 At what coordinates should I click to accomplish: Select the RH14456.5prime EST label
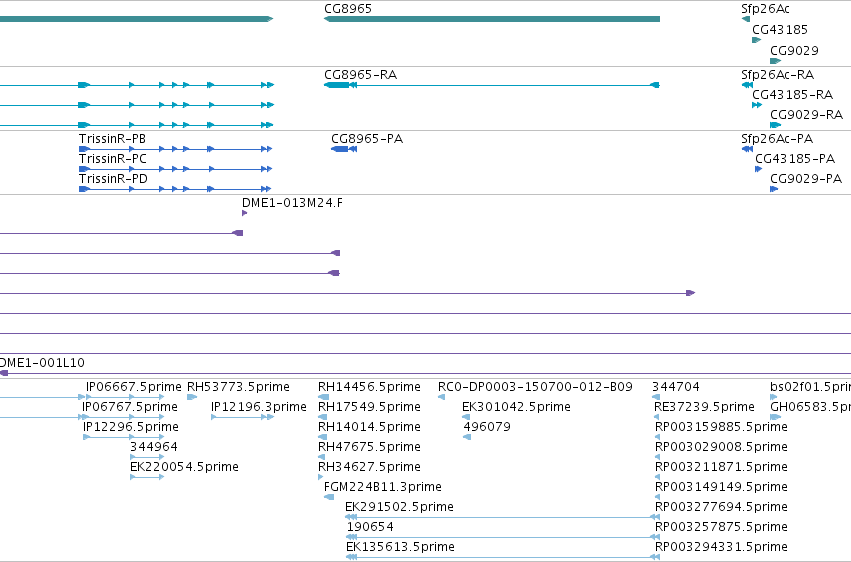coord(369,387)
